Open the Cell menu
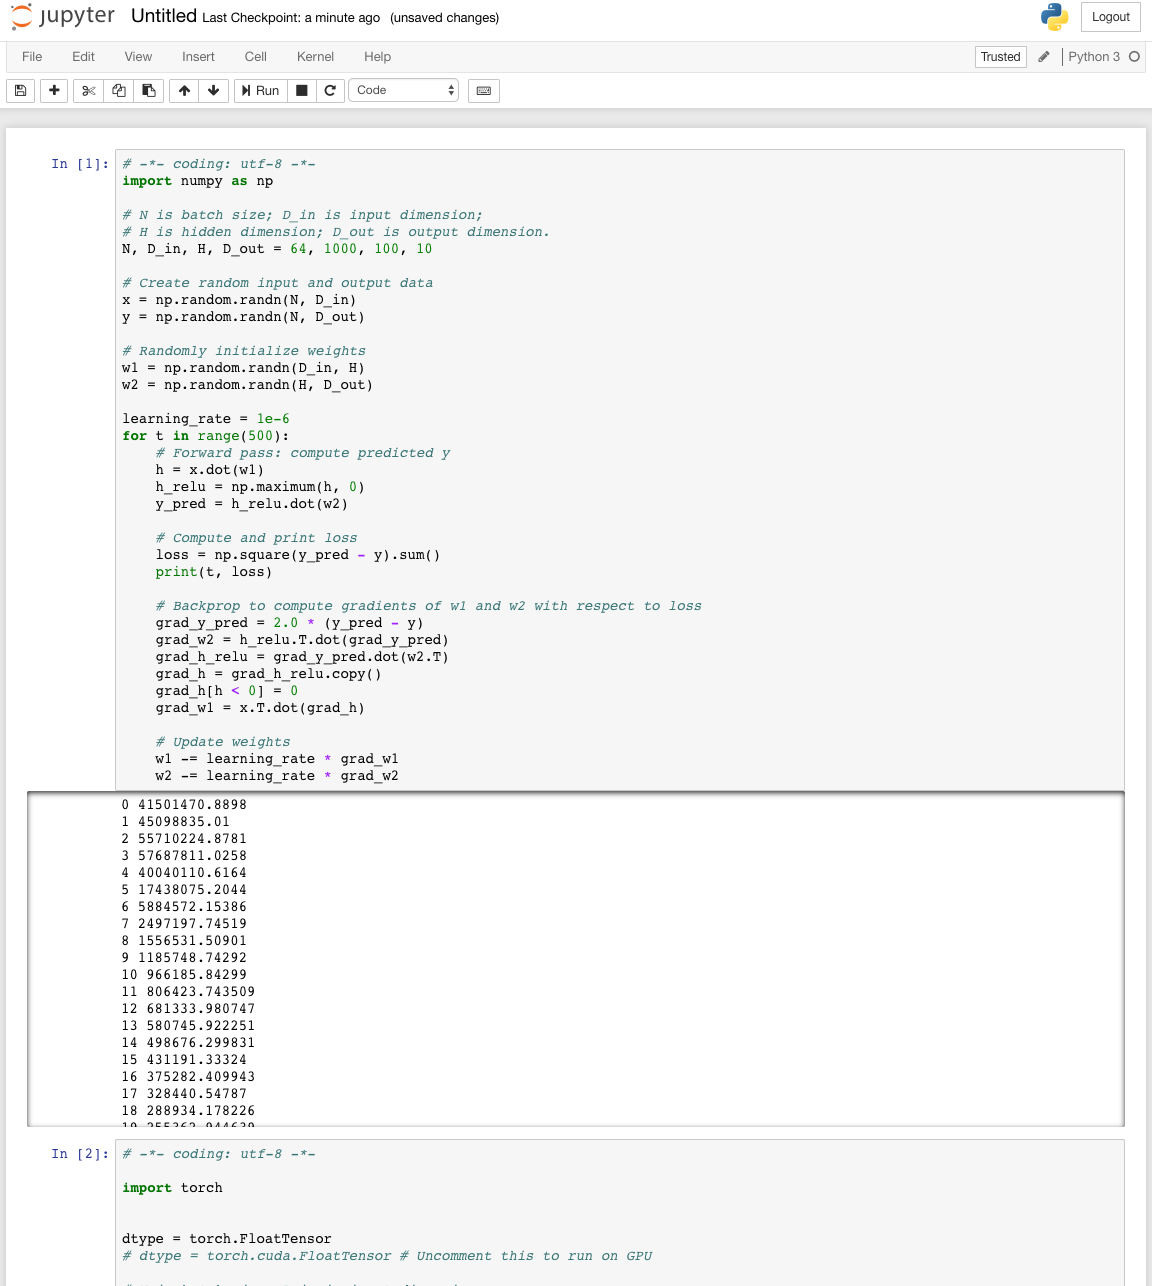 [x=256, y=57]
